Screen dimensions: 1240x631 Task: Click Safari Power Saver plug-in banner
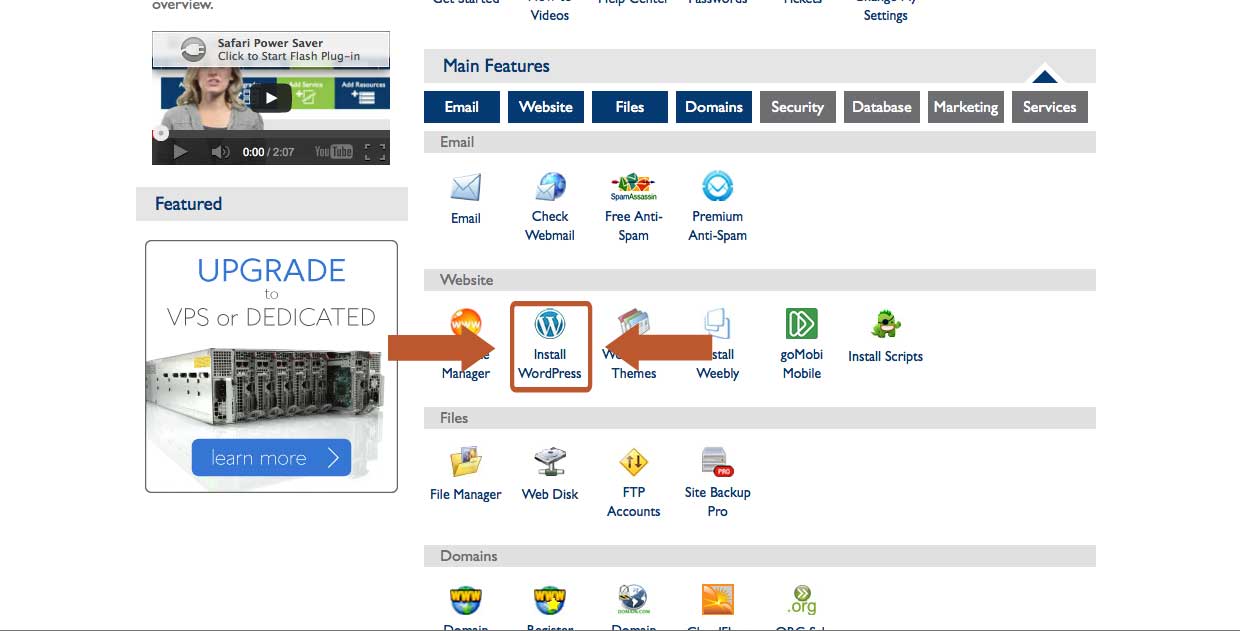coord(271,50)
